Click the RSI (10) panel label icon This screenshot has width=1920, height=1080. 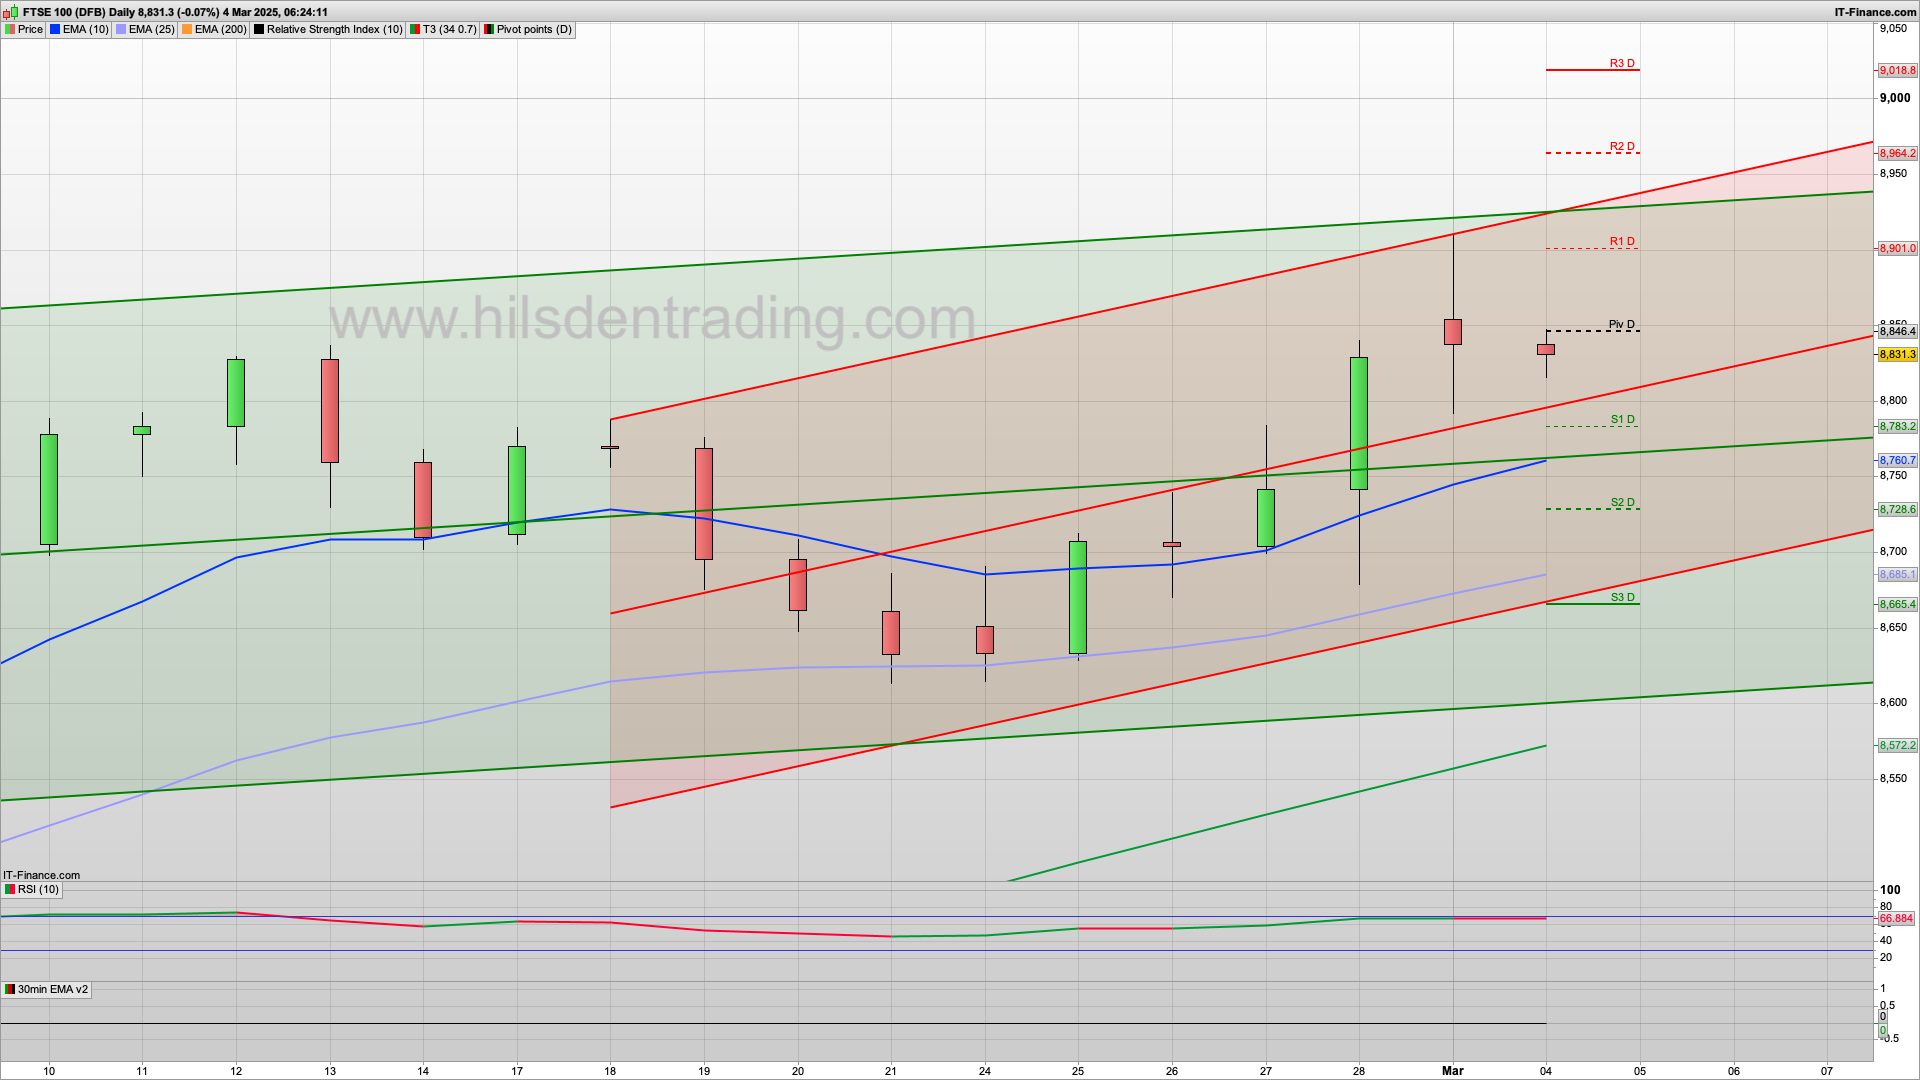10,889
